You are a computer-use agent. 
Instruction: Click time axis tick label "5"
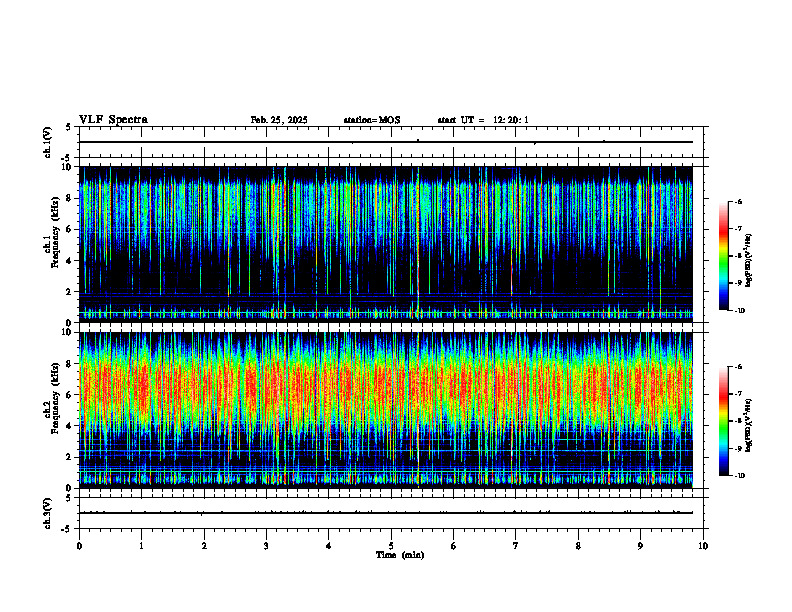(x=391, y=546)
